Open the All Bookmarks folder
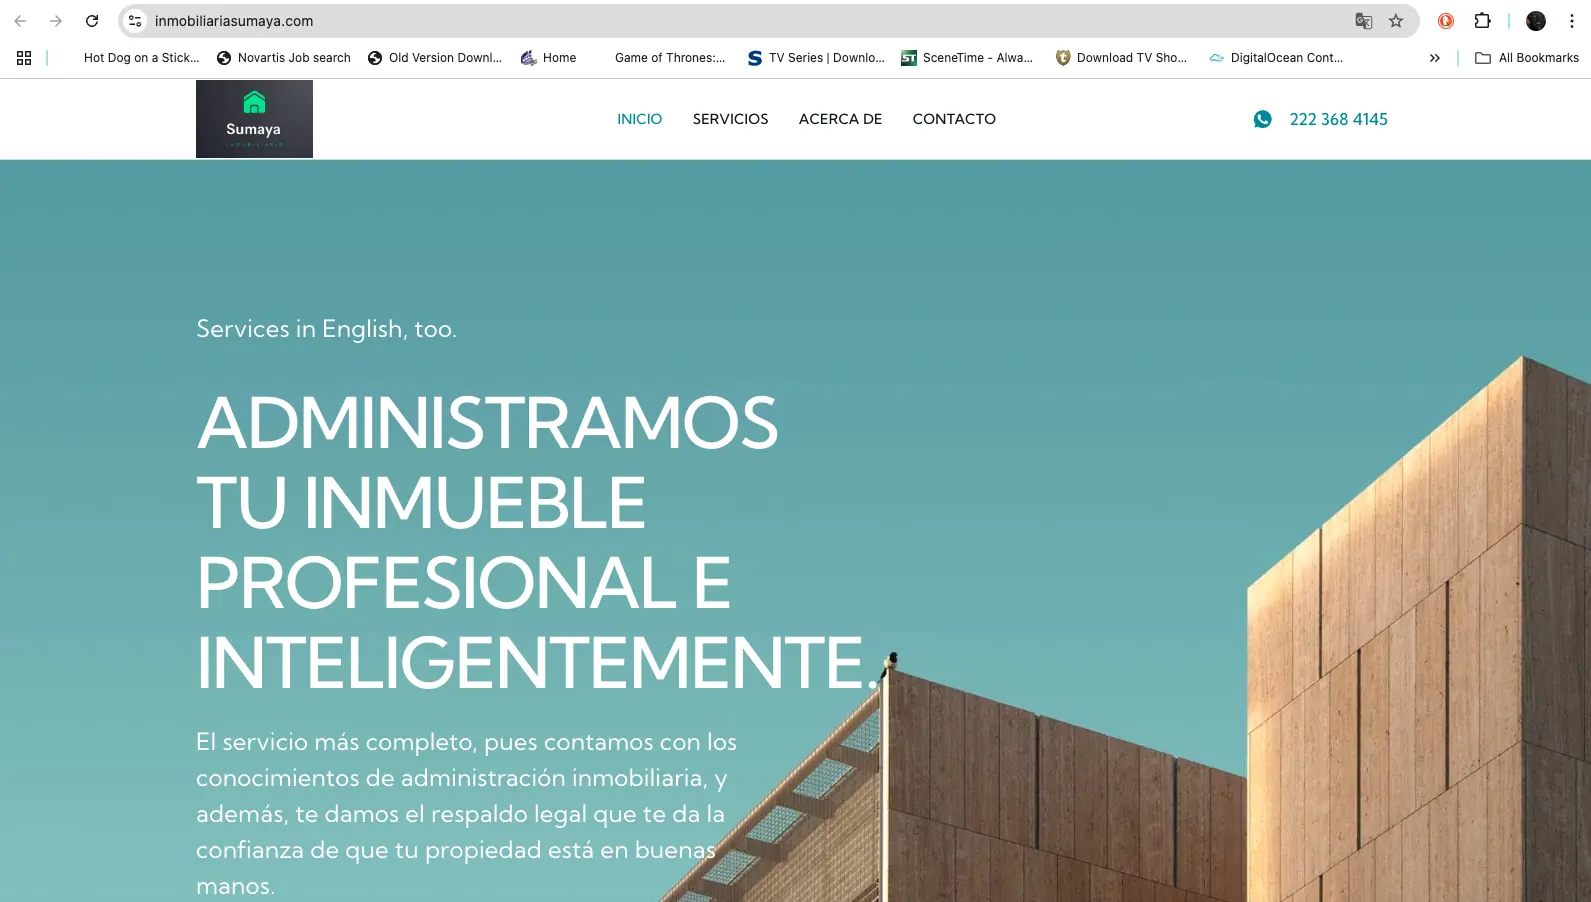The height and width of the screenshot is (902, 1591). pyautogui.click(x=1527, y=58)
